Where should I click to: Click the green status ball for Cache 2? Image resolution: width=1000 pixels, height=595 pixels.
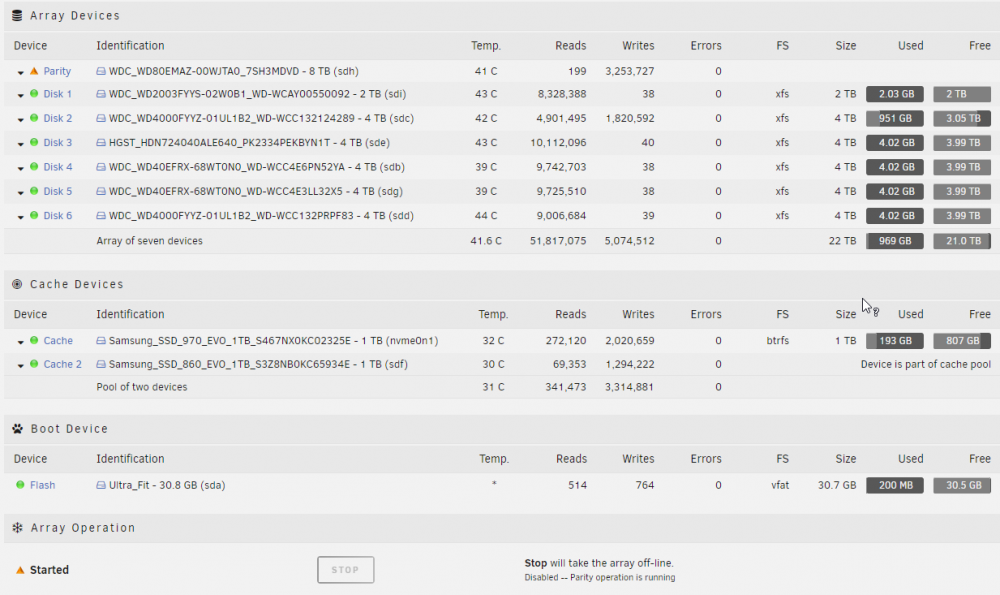tap(34, 364)
